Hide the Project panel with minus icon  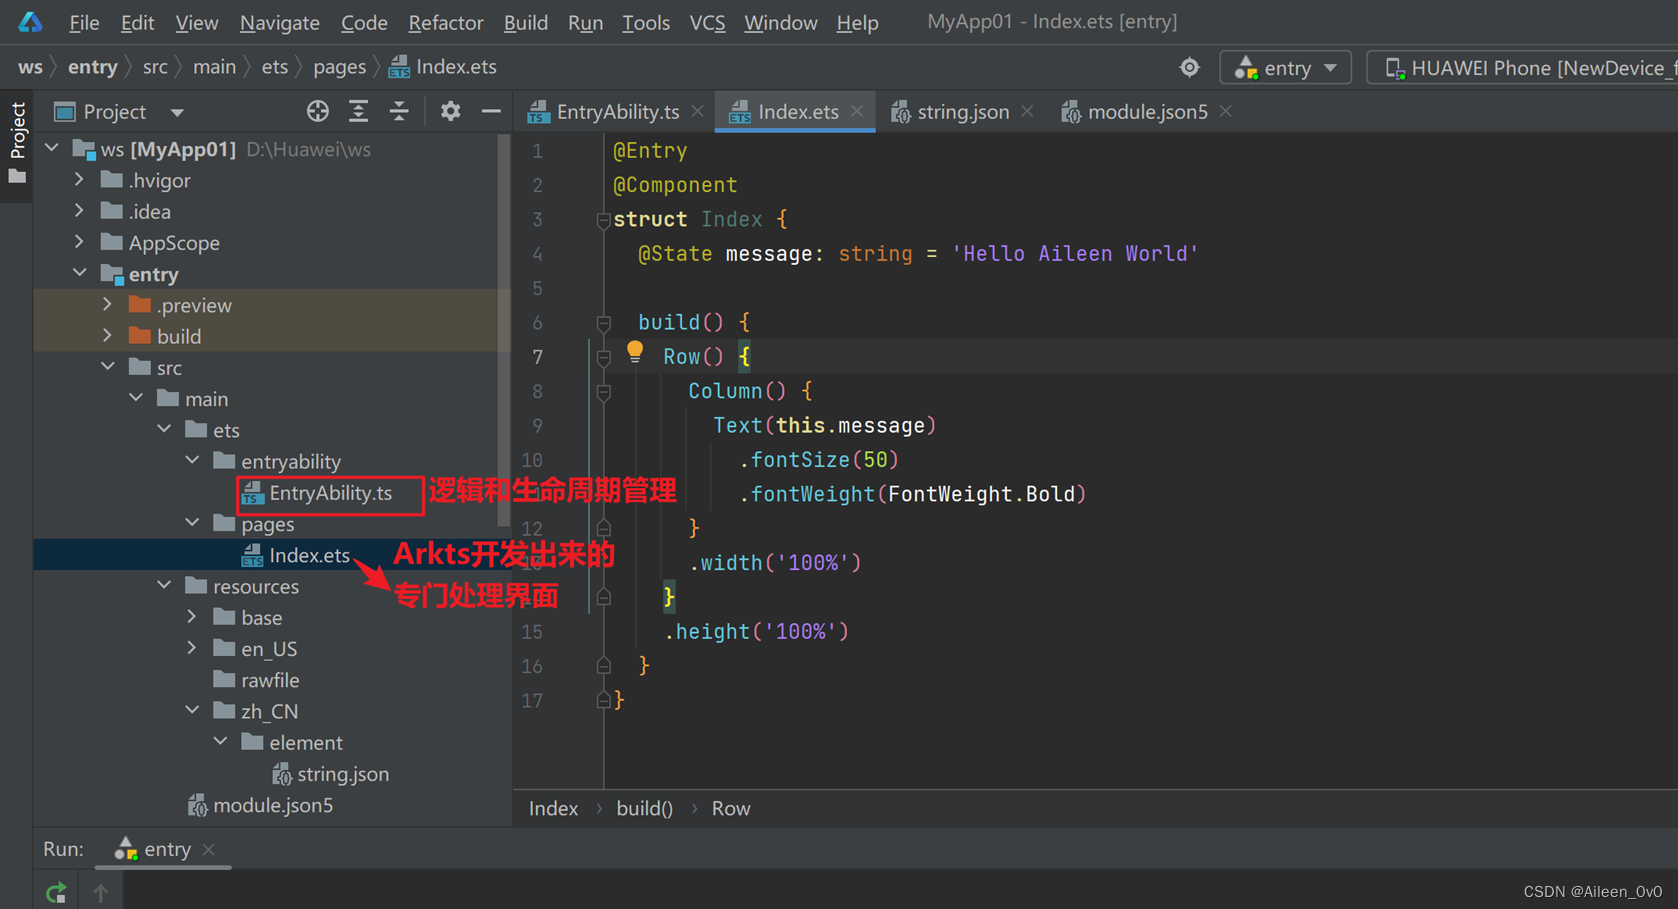[490, 112]
